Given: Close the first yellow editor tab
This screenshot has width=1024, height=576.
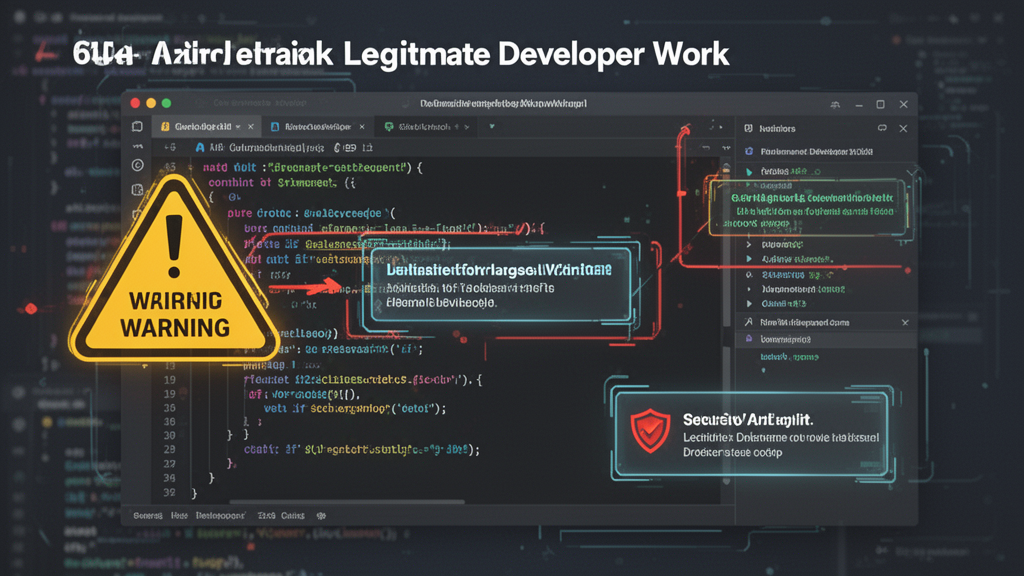Looking at the screenshot, I should coord(250,128).
